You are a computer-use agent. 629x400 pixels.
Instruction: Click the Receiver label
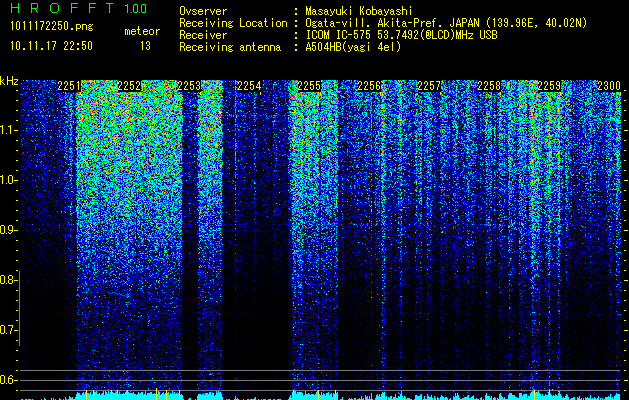click(x=203, y=35)
